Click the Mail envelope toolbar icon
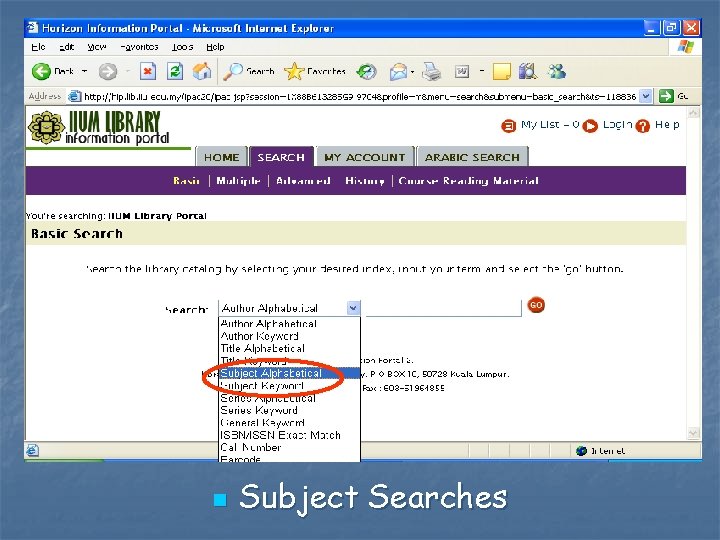Screen dimensions: 720x540 coord(398,72)
